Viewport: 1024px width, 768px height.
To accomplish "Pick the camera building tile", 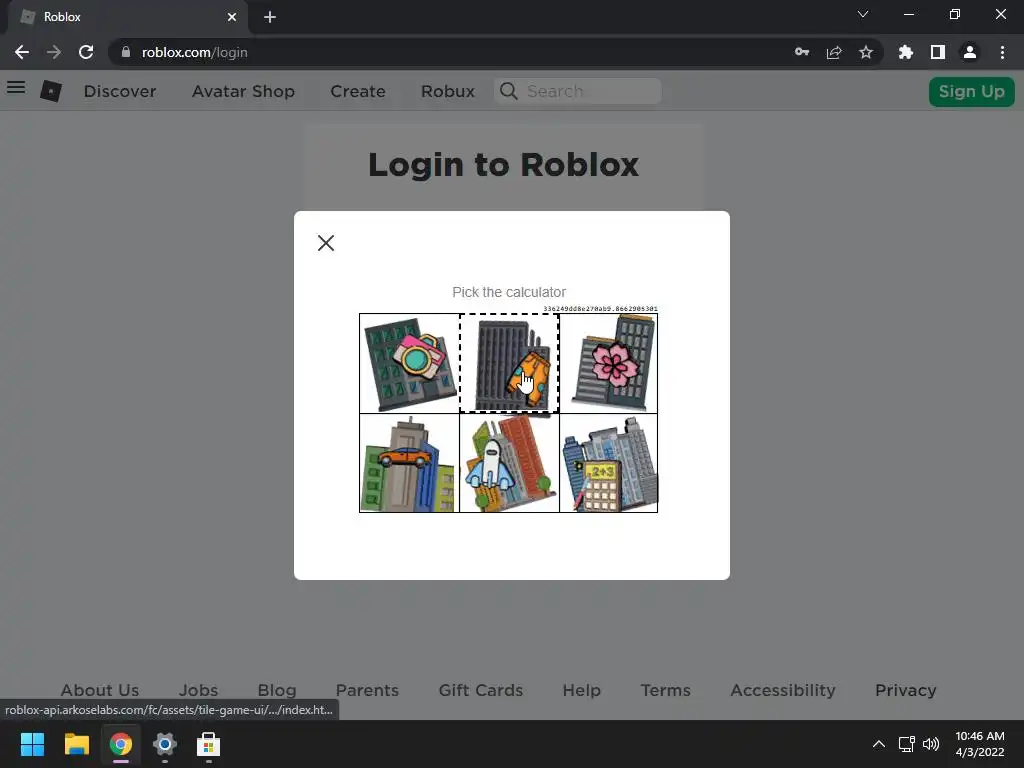I will [409, 363].
